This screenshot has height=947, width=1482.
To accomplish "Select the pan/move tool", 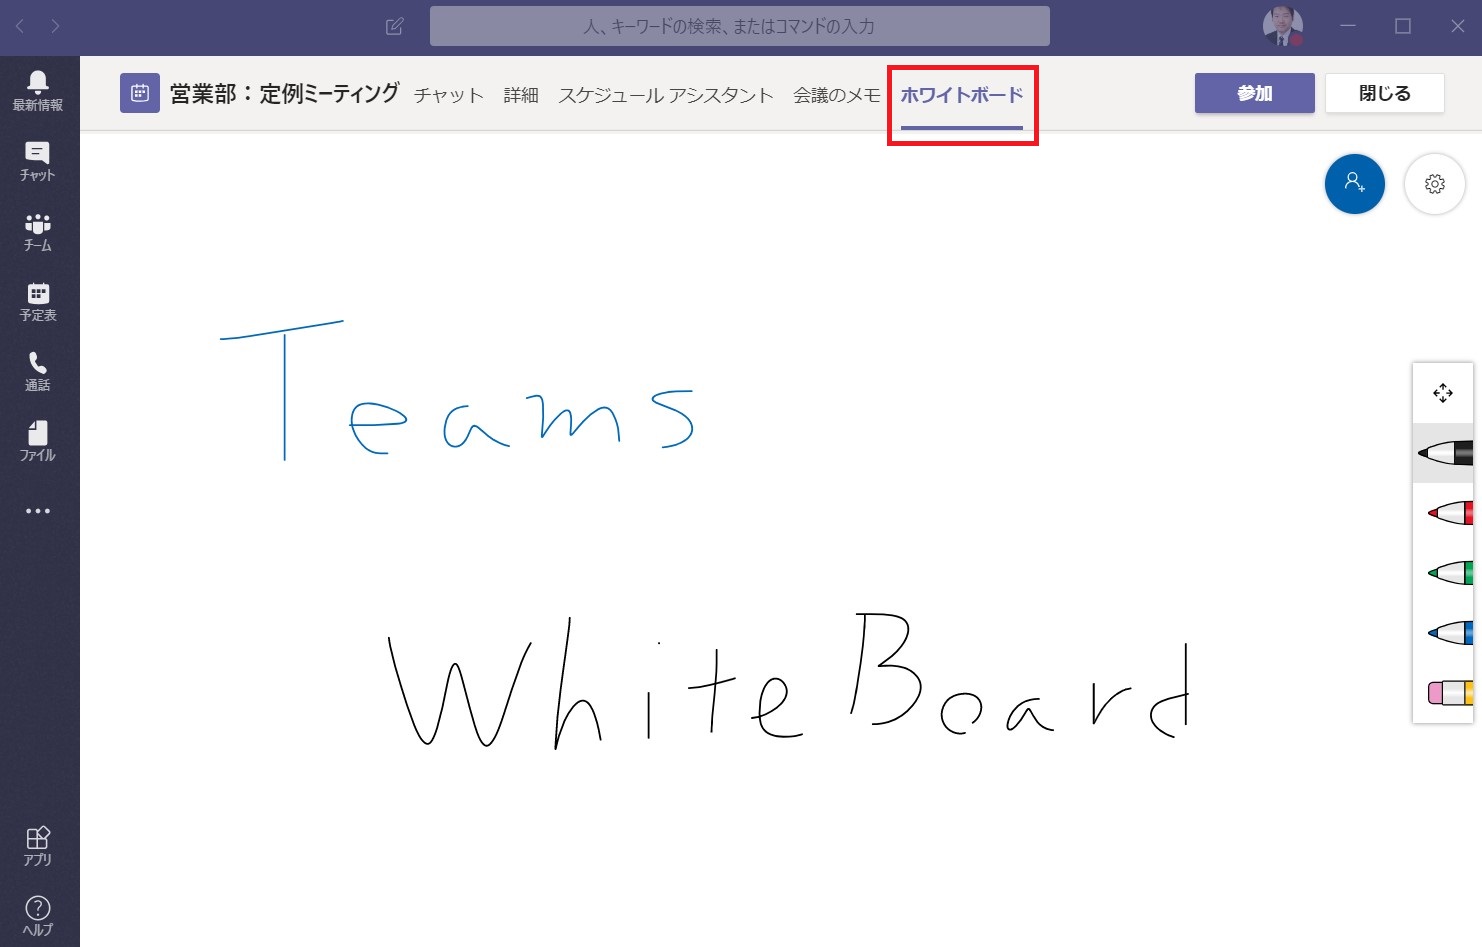I will [1443, 393].
